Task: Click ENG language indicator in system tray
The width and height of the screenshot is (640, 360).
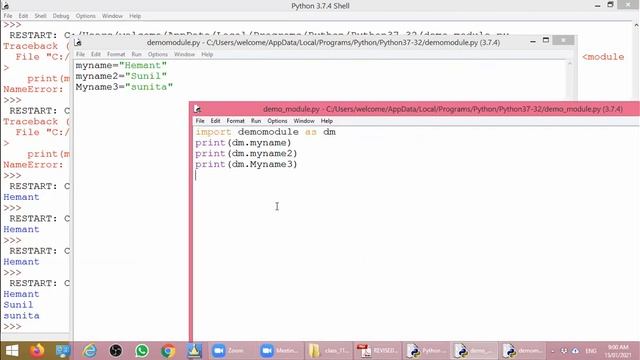Action: pos(591,351)
